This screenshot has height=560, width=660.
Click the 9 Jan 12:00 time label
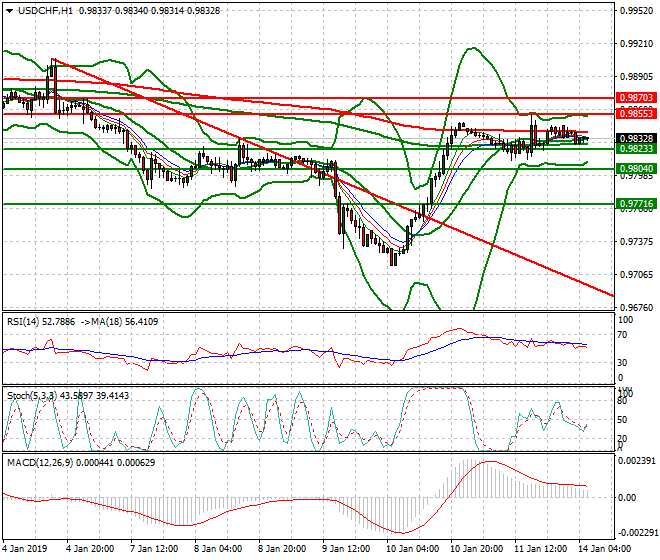point(346,549)
